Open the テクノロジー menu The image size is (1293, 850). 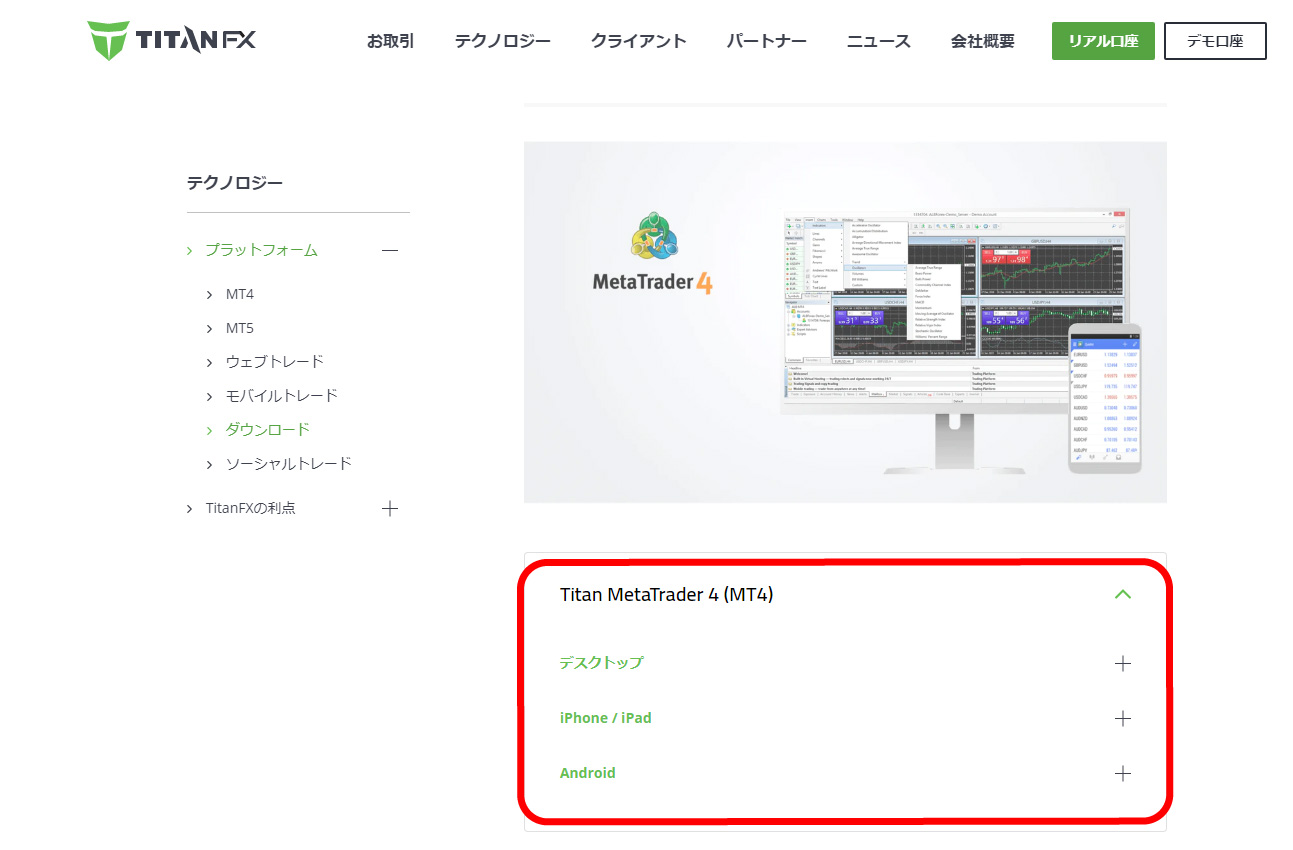502,41
